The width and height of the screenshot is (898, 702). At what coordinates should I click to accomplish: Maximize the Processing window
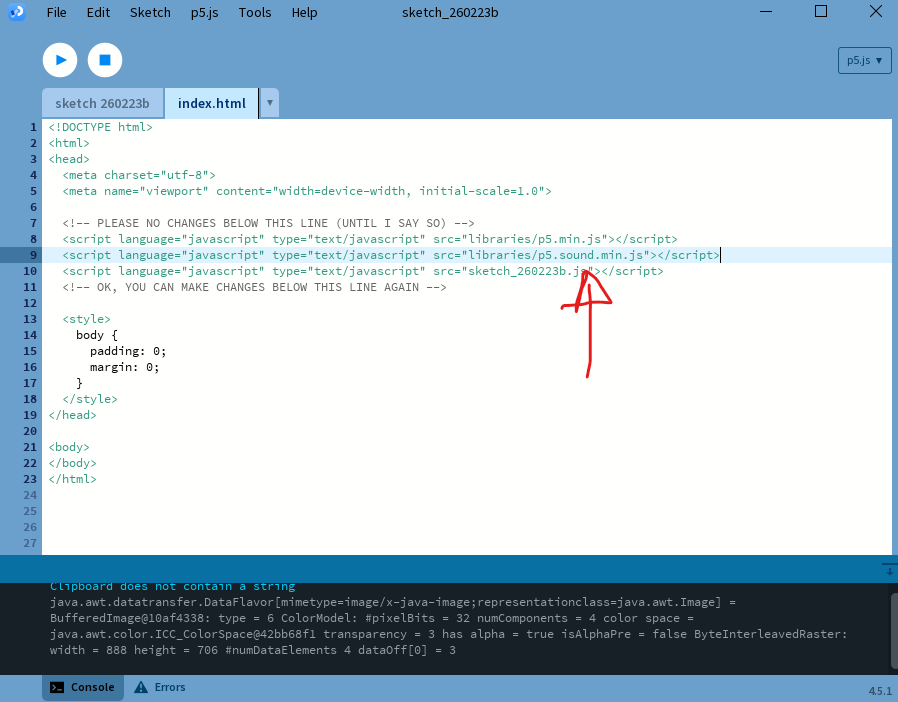[820, 12]
